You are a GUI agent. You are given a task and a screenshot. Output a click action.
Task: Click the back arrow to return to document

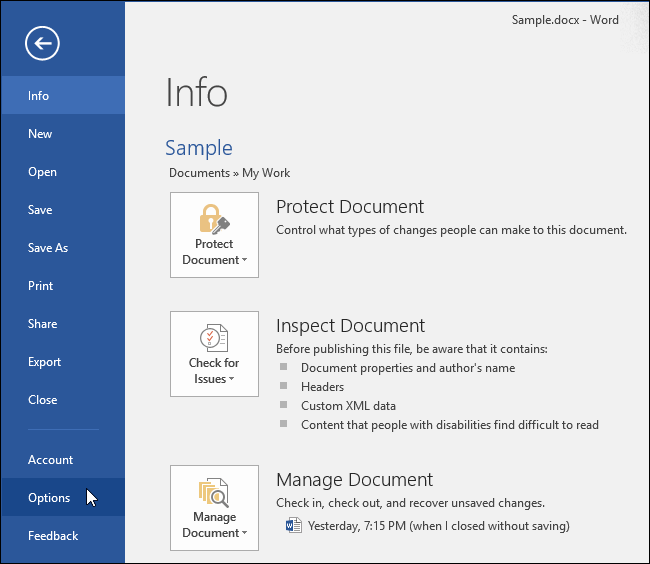[x=44, y=43]
